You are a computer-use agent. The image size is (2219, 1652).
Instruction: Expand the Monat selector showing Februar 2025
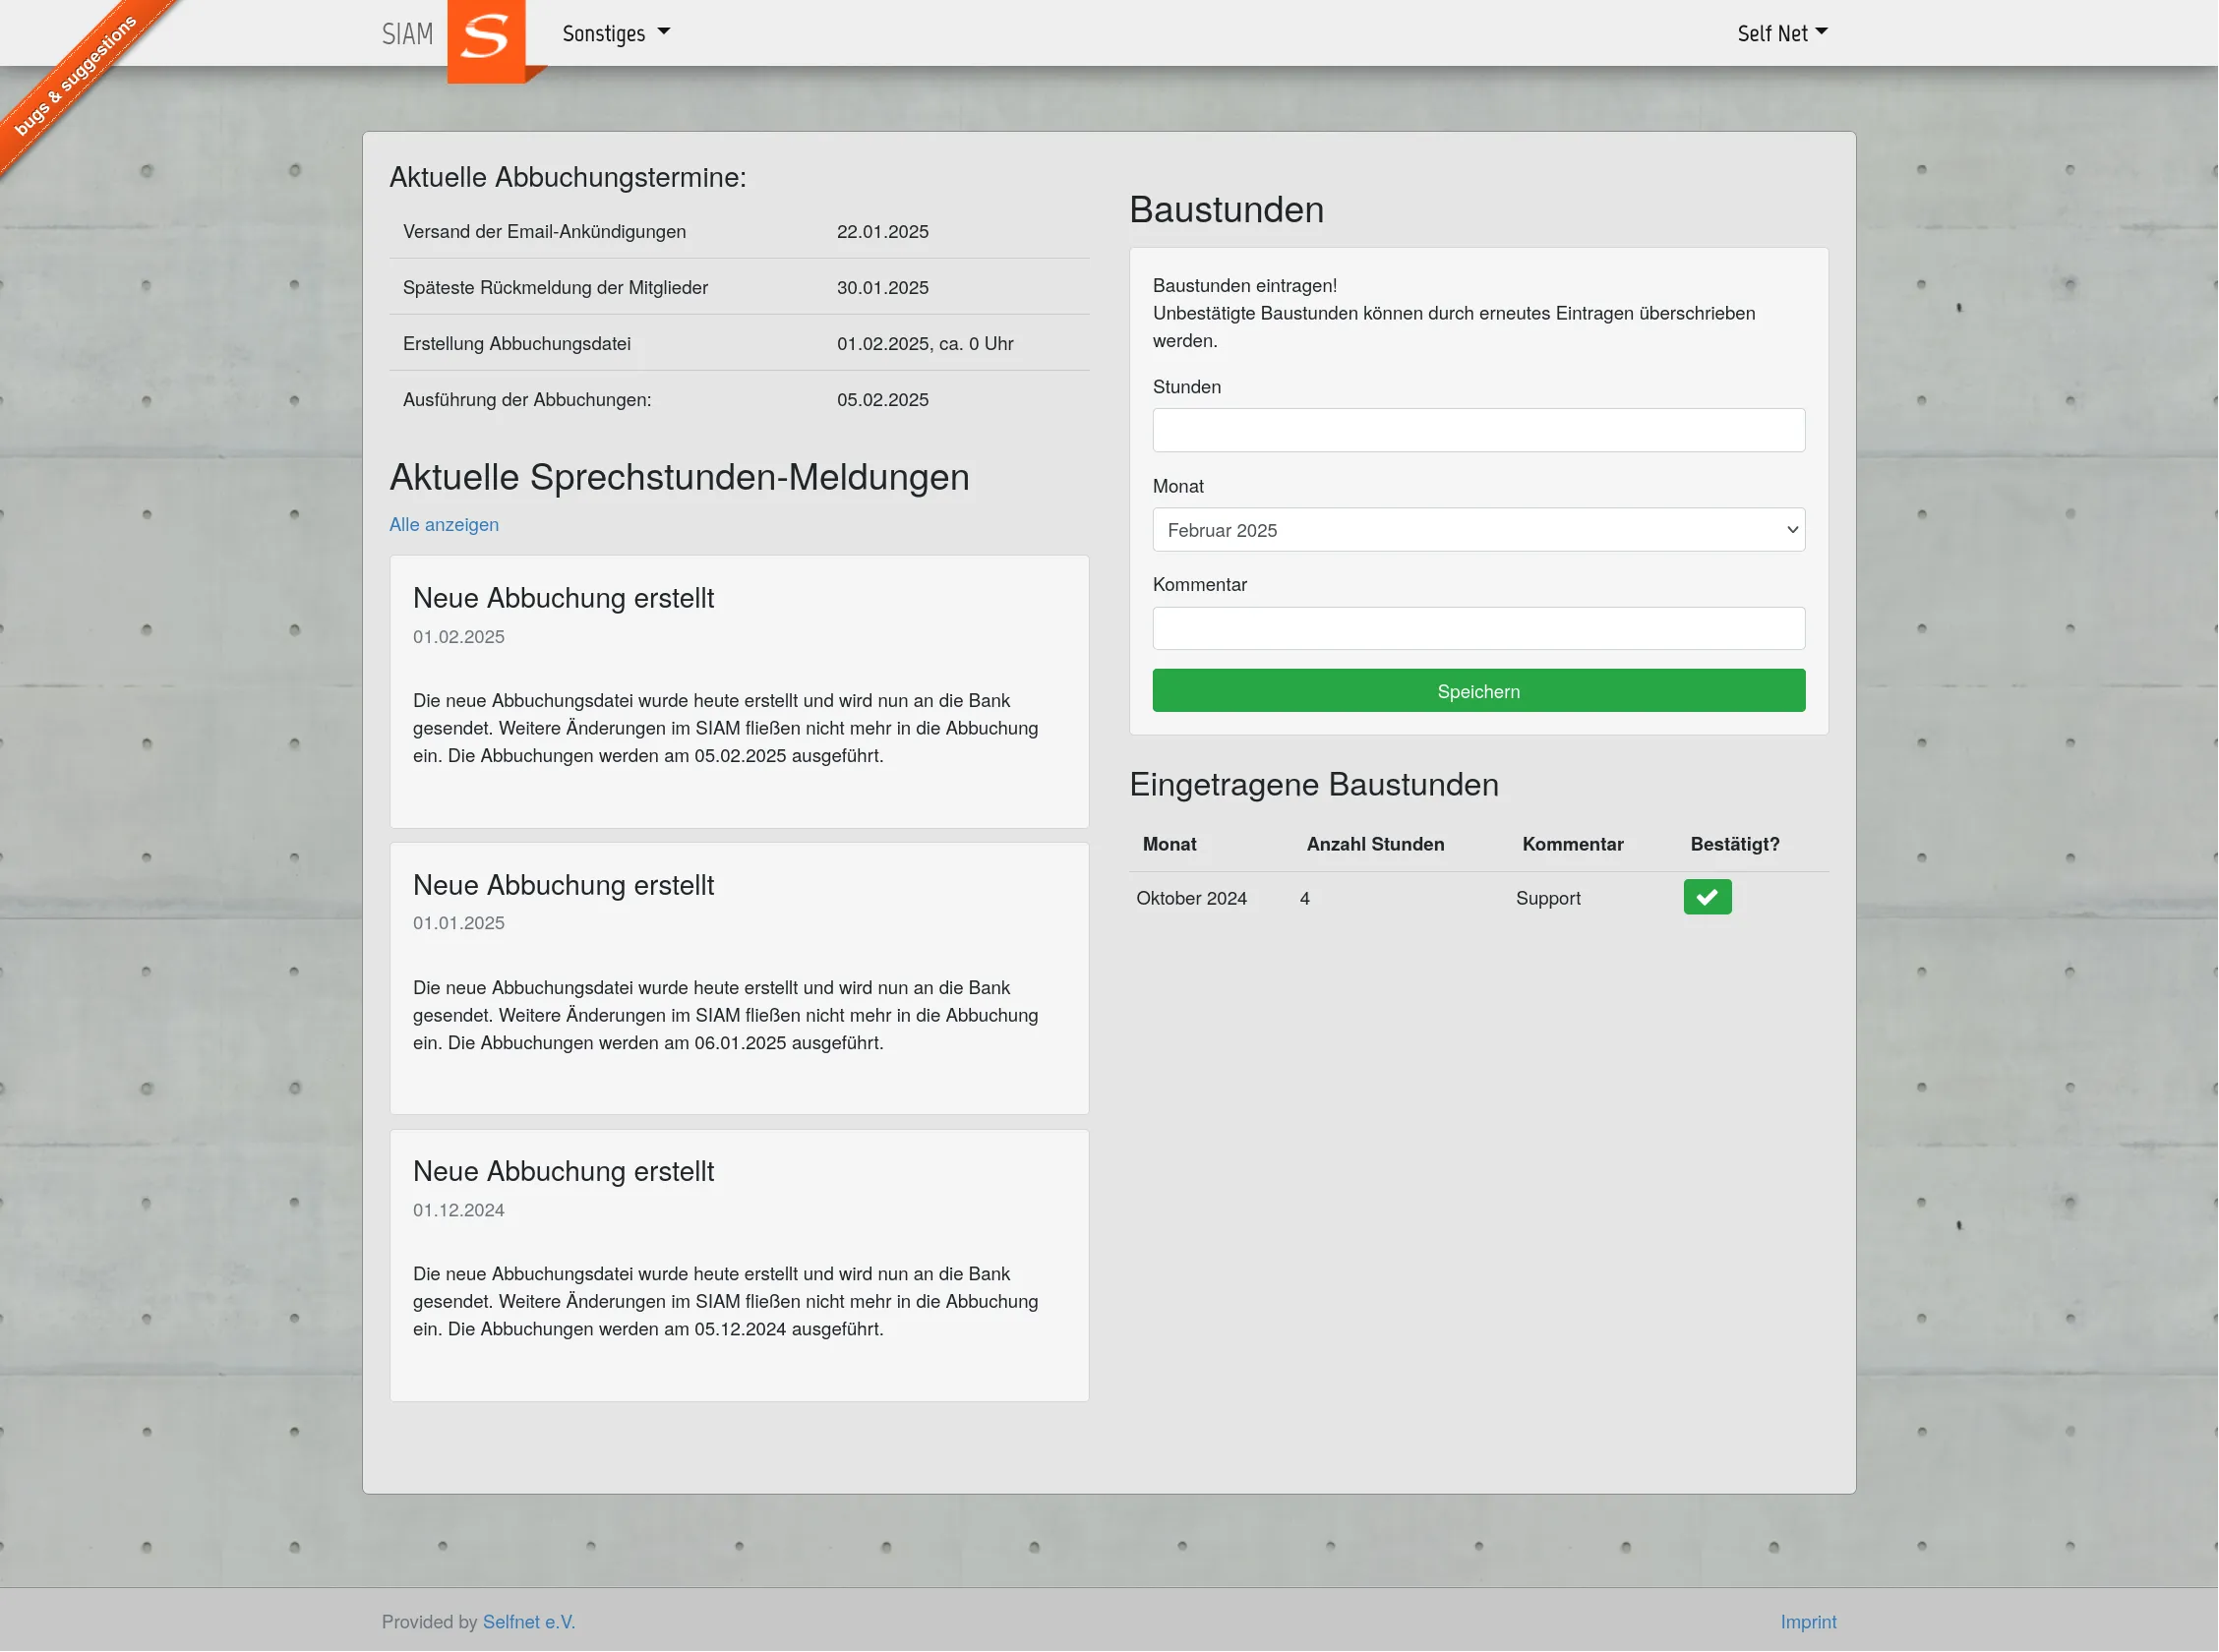click(x=1478, y=530)
